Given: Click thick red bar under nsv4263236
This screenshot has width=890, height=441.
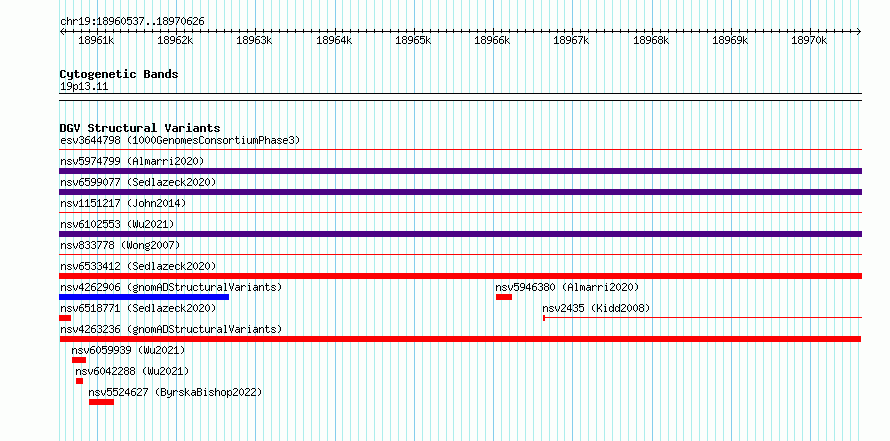Looking at the screenshot, I should click(x=460, y=339).
